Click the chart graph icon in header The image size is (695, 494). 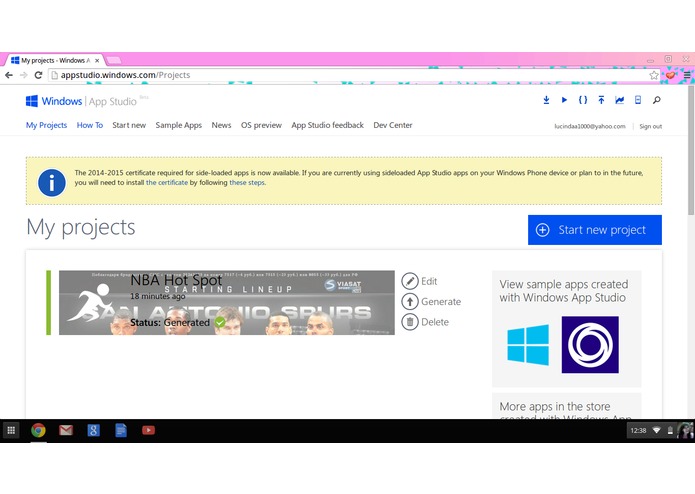tap(620, 100)
